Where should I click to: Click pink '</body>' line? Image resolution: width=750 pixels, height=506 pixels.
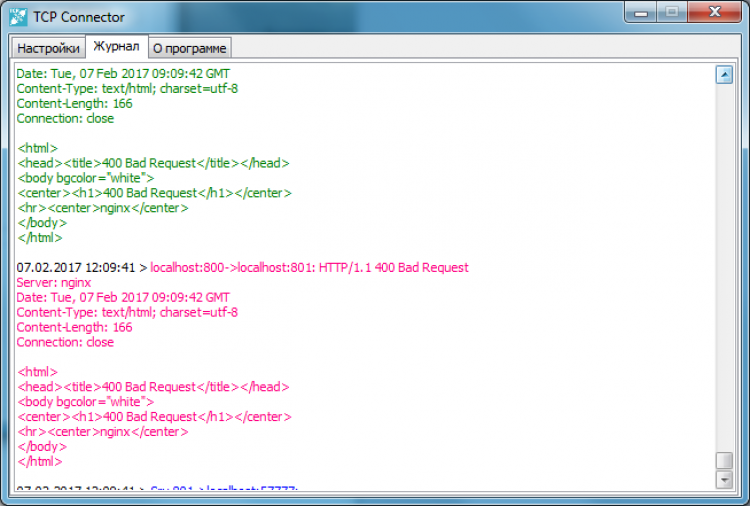click(x=42, y=447)
